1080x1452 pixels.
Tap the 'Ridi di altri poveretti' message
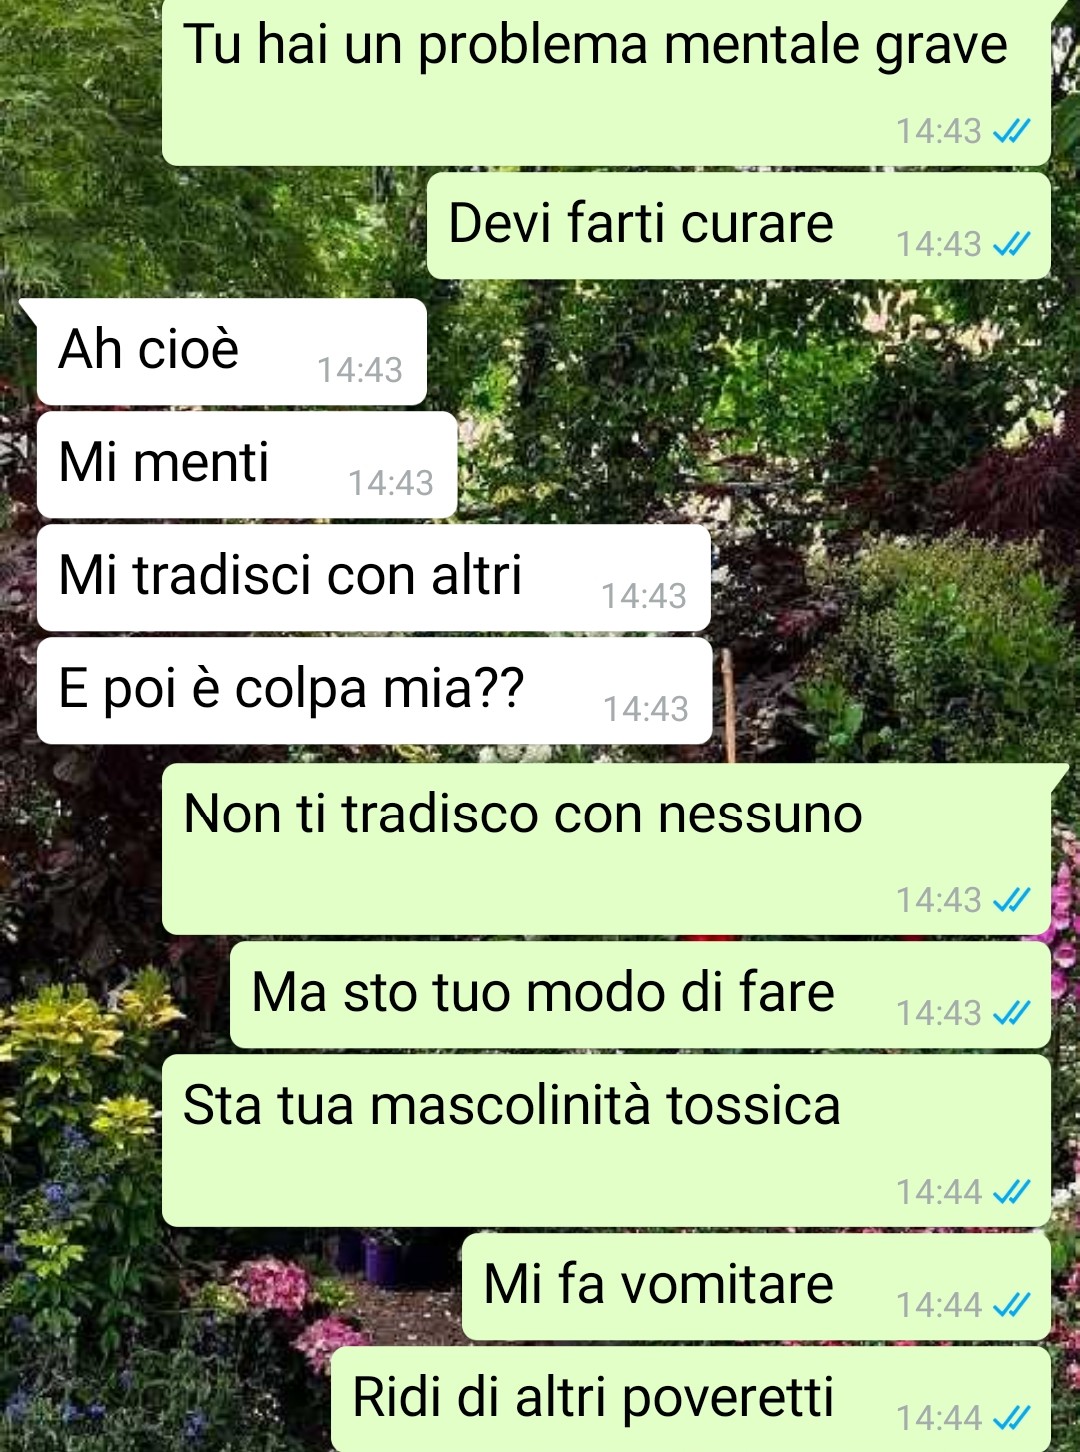[691, 1400]
